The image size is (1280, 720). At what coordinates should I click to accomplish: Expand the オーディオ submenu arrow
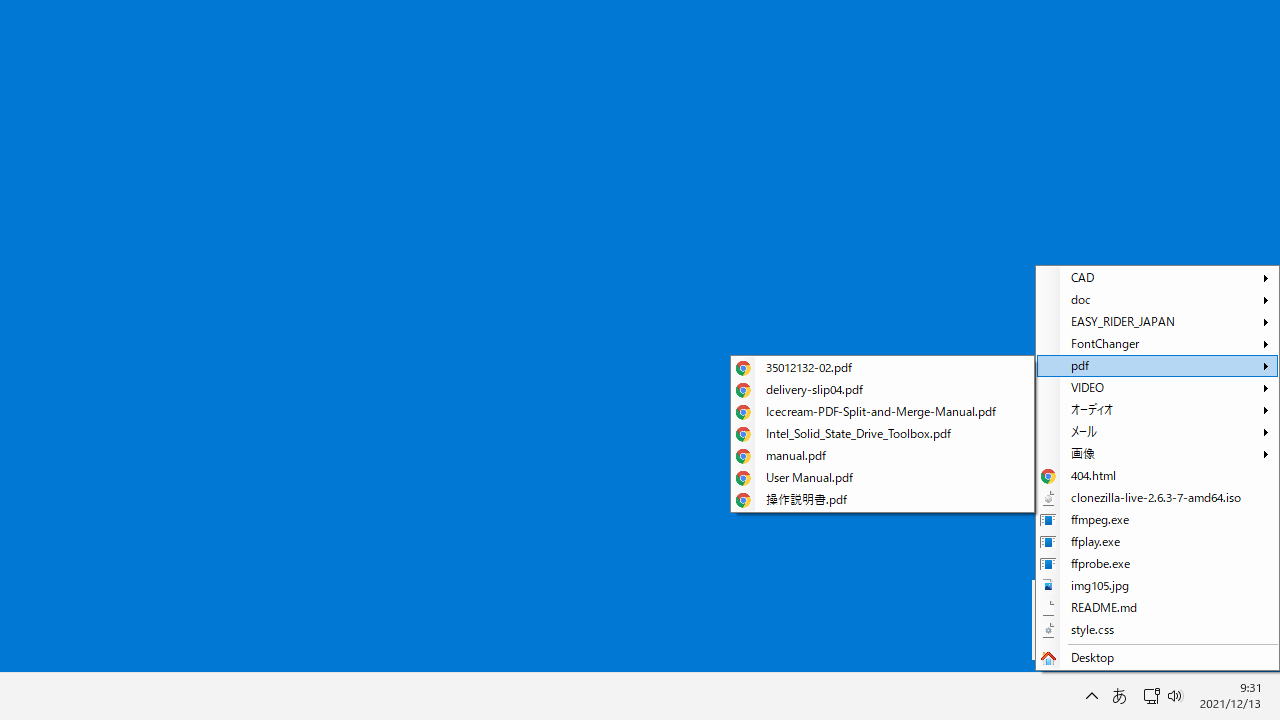pos(1266,410)
